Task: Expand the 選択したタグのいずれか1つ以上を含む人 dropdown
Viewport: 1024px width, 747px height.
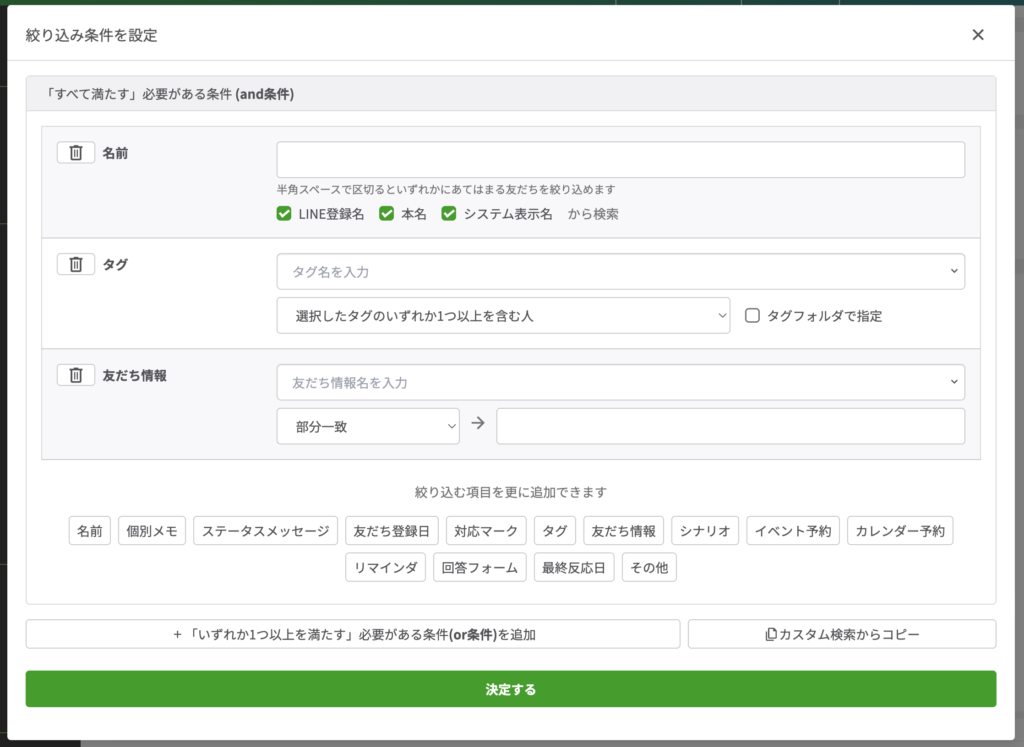Action: click(x=503, y=316)
